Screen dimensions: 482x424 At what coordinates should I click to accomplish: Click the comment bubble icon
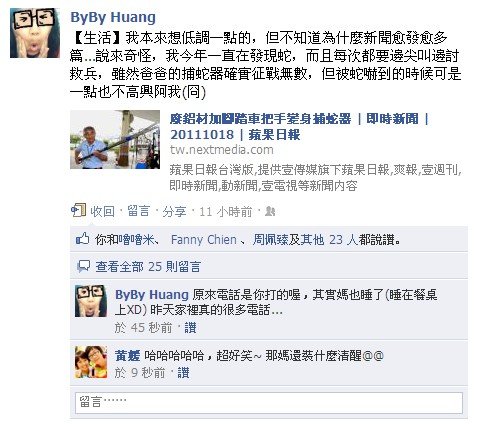point(83,266)
